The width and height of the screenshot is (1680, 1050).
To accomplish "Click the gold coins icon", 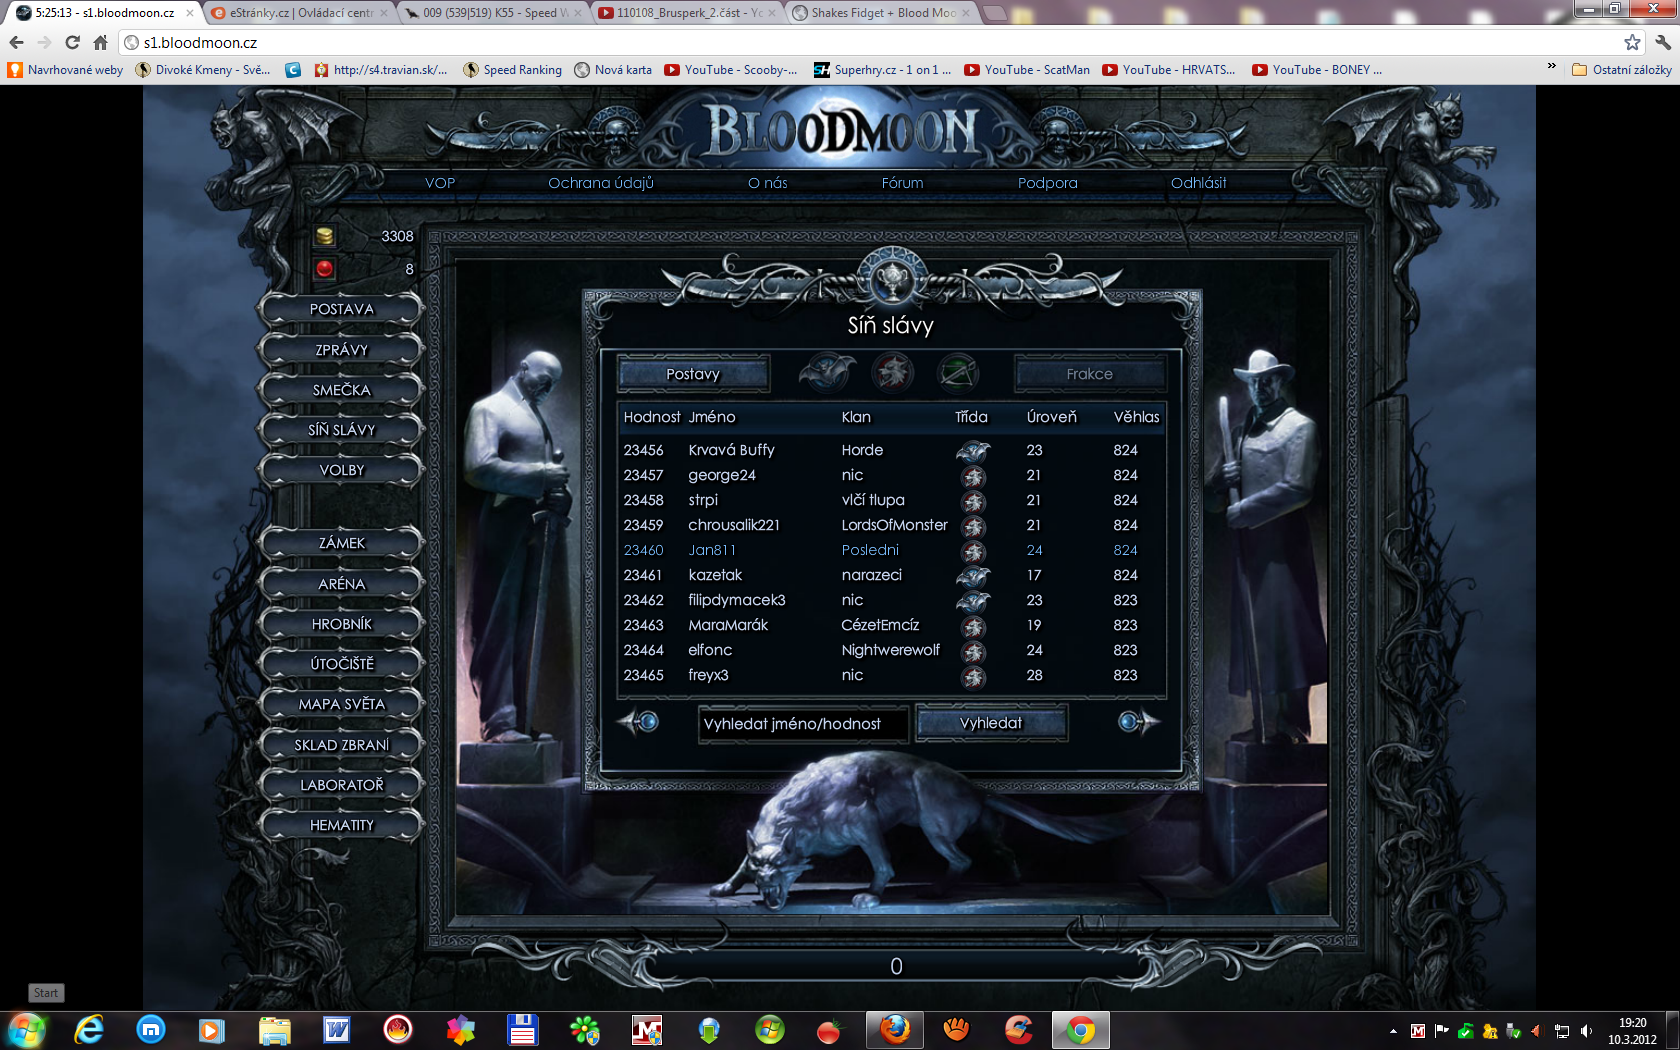I will point(324,236).
